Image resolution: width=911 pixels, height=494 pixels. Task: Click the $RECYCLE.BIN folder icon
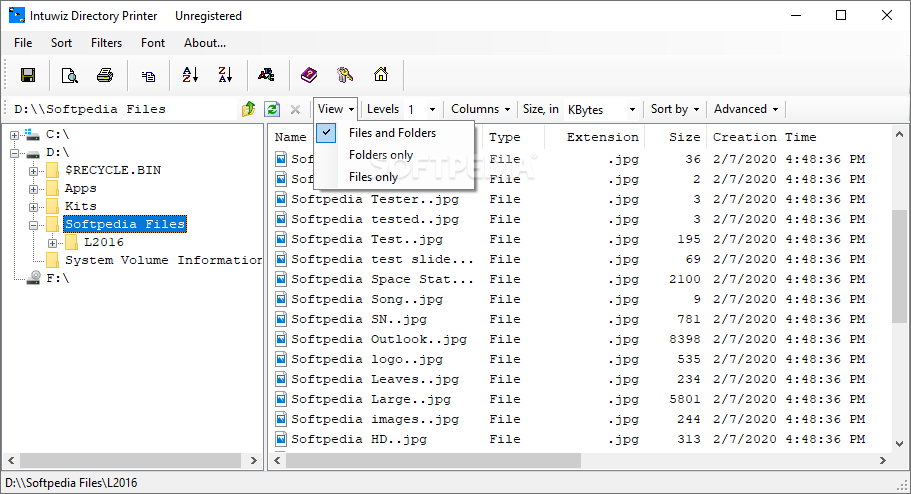[x=52, y=170]
